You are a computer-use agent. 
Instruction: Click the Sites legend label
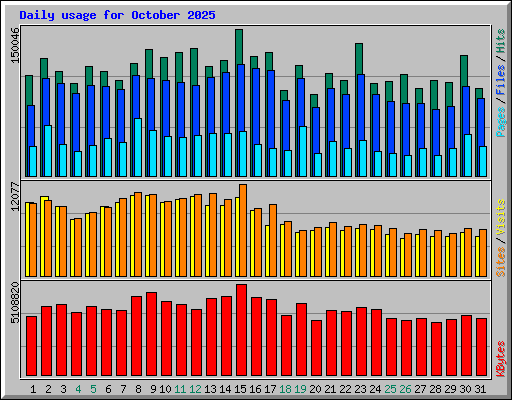coord(501,262)
